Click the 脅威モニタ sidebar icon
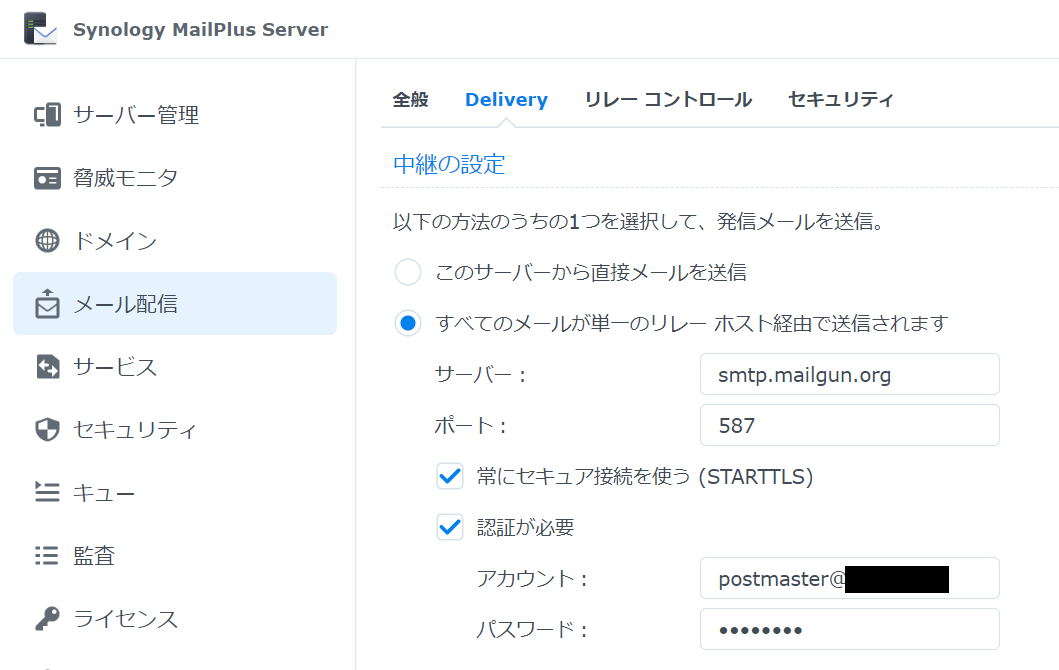This screenshot has height=670, width=1059. pos(47,178)
